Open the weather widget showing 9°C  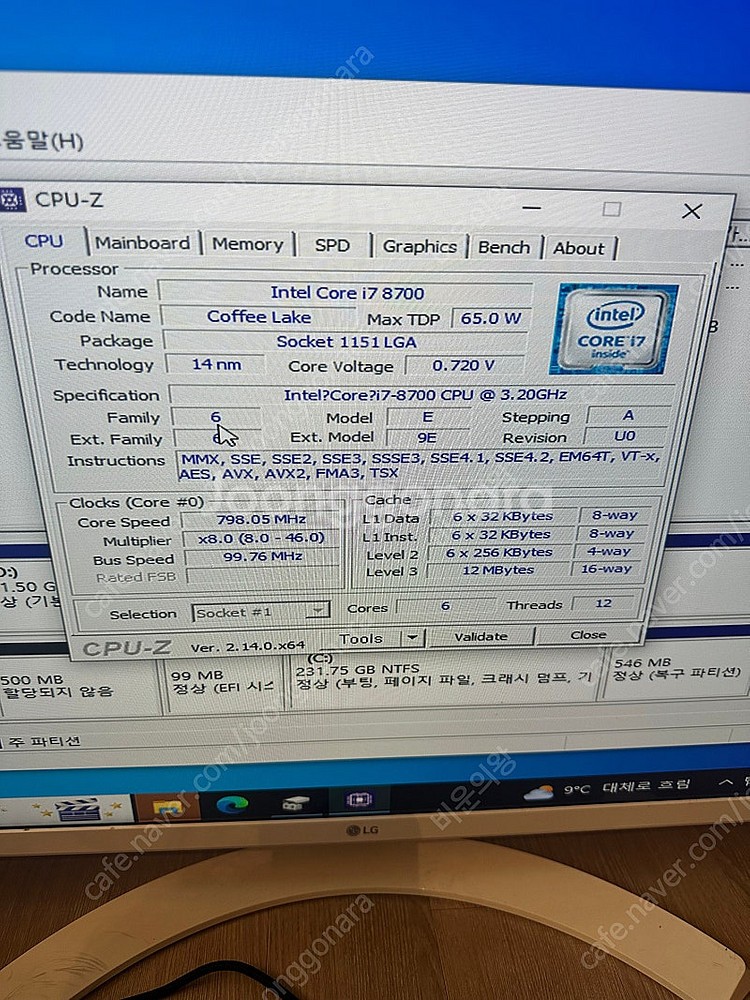[606, 788]
